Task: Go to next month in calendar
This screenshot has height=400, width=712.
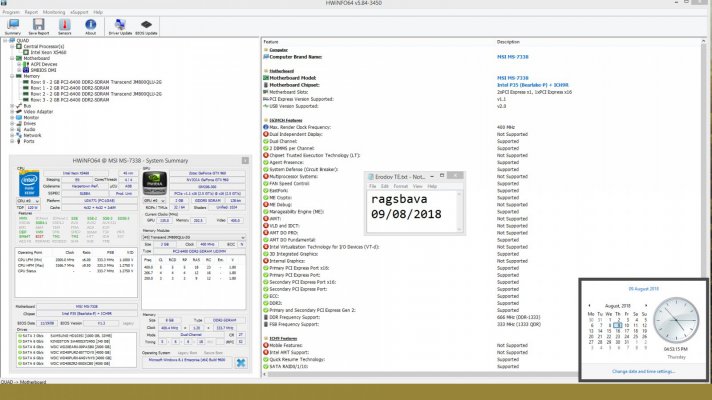Action: click(646, 306)
